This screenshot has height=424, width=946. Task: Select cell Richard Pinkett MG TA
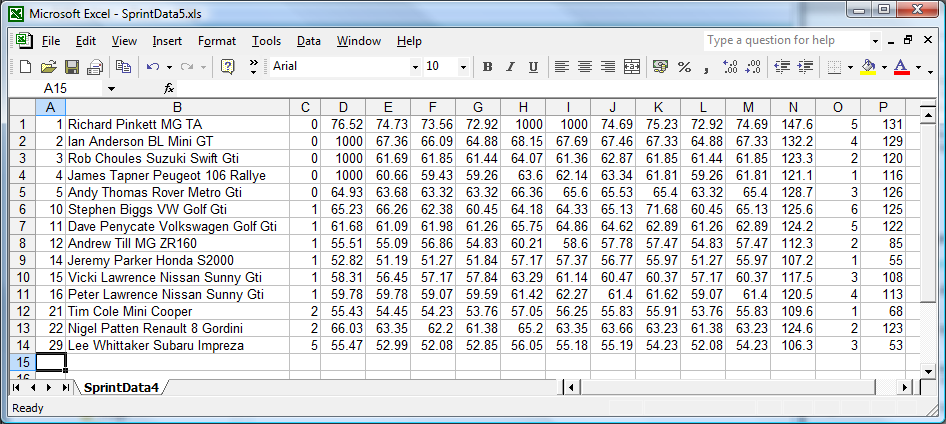pos(177,124)
